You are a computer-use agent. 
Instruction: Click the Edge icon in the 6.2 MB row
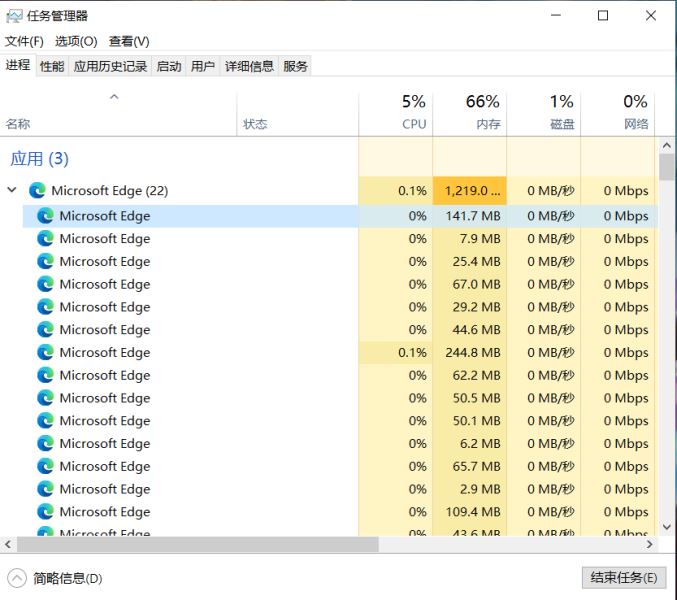[x=45, y=443]
